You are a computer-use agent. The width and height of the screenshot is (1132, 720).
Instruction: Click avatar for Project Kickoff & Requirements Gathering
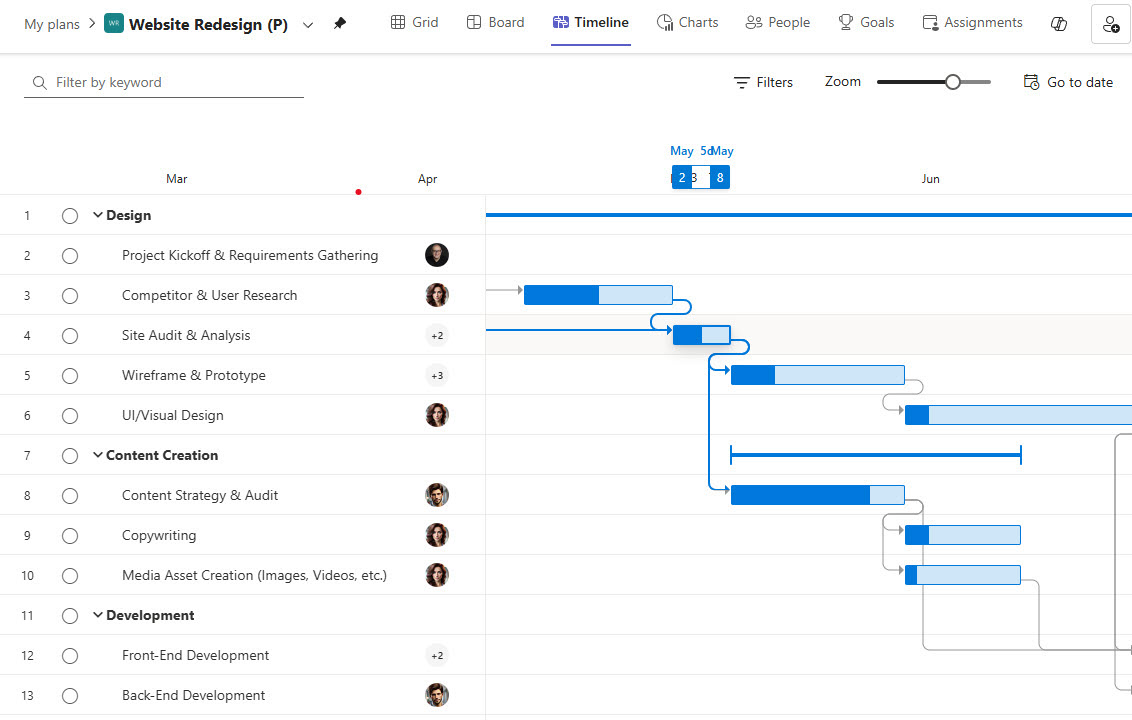tap(437, 255)
